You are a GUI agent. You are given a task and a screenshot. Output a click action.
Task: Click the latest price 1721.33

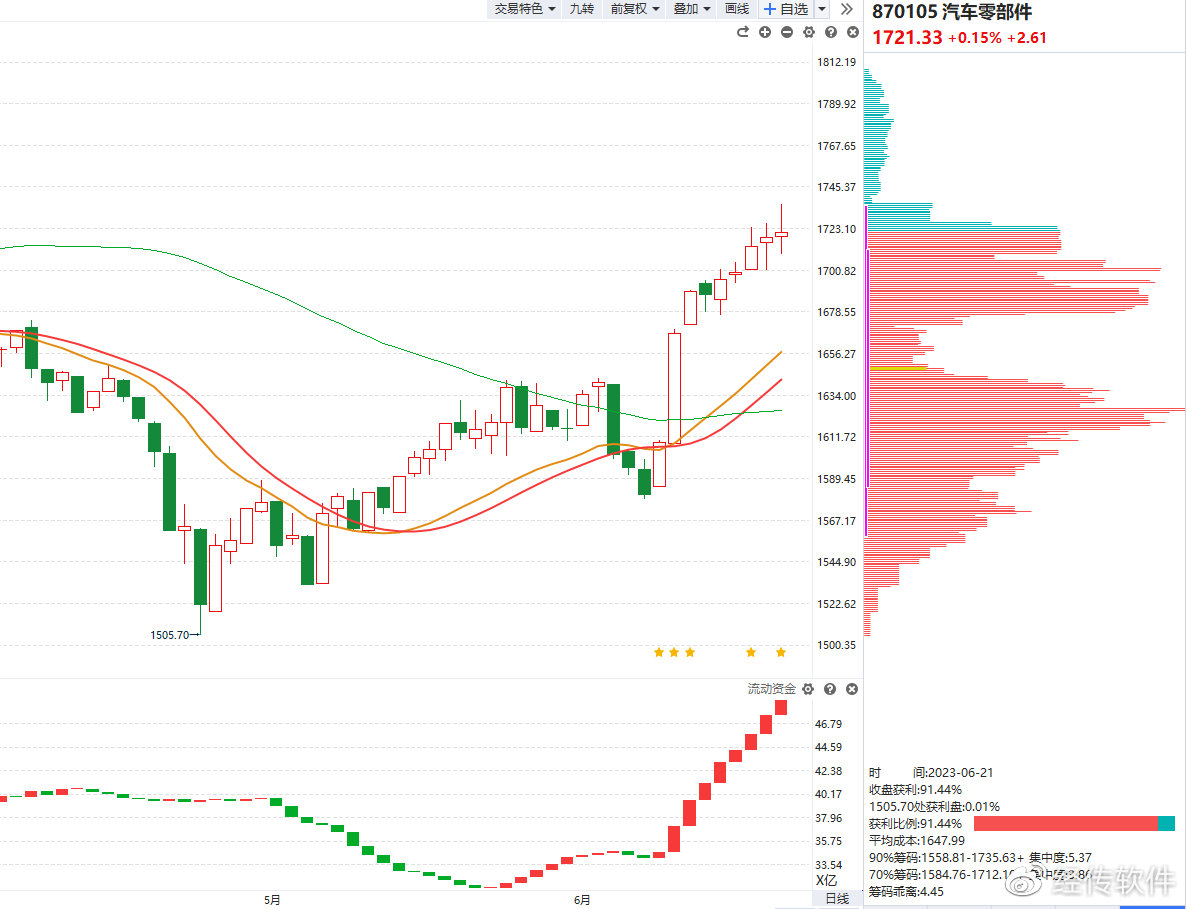[907, 38]
